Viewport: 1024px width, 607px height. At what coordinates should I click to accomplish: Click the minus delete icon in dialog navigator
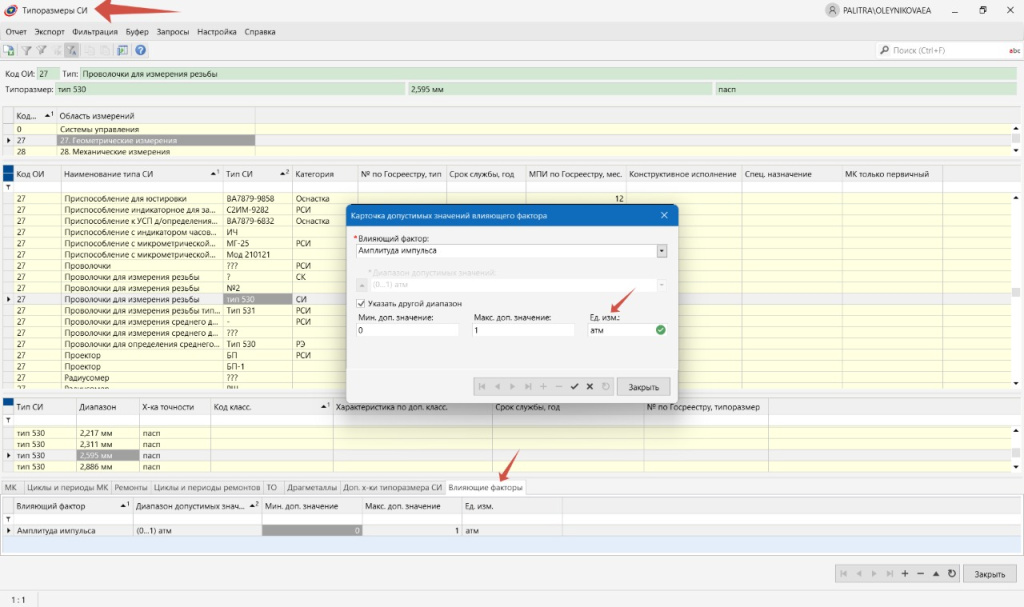[x=558, y=387]
